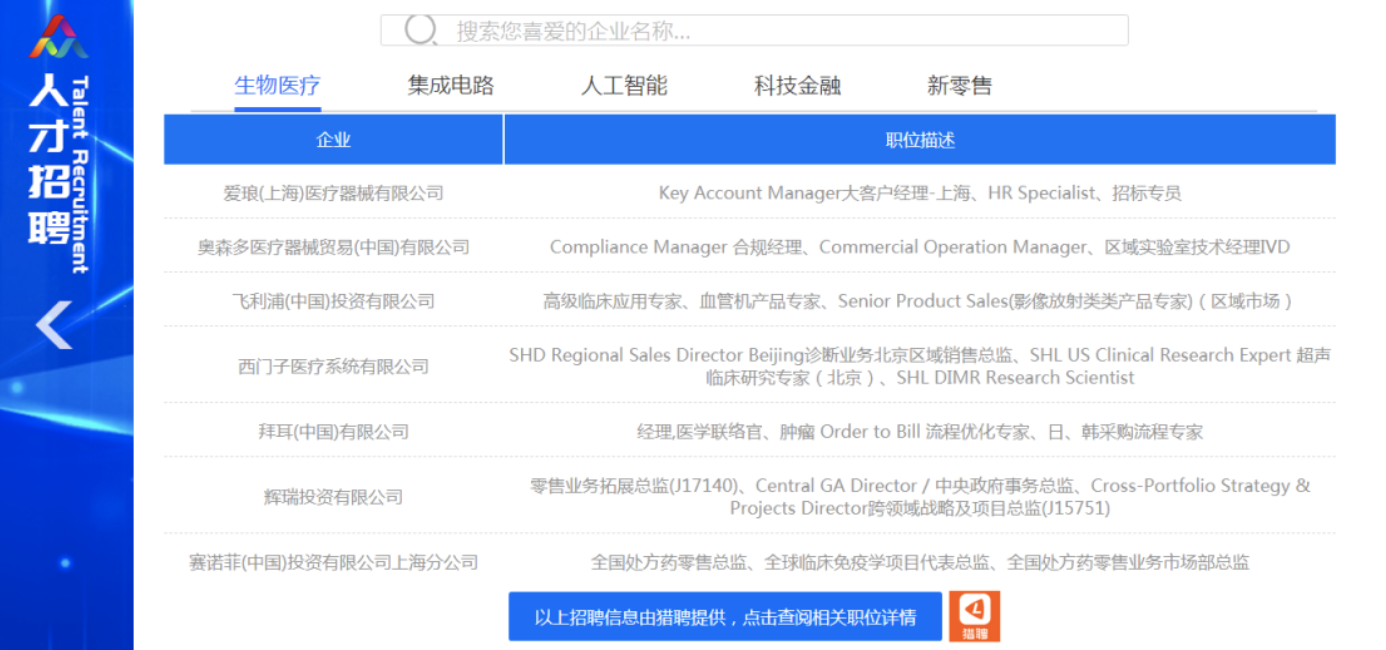Click the SHD Regional Sales Director description

click(920, 366)
